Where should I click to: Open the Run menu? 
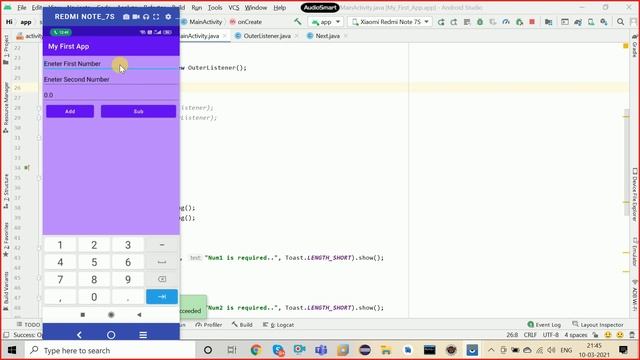point(197,7)
